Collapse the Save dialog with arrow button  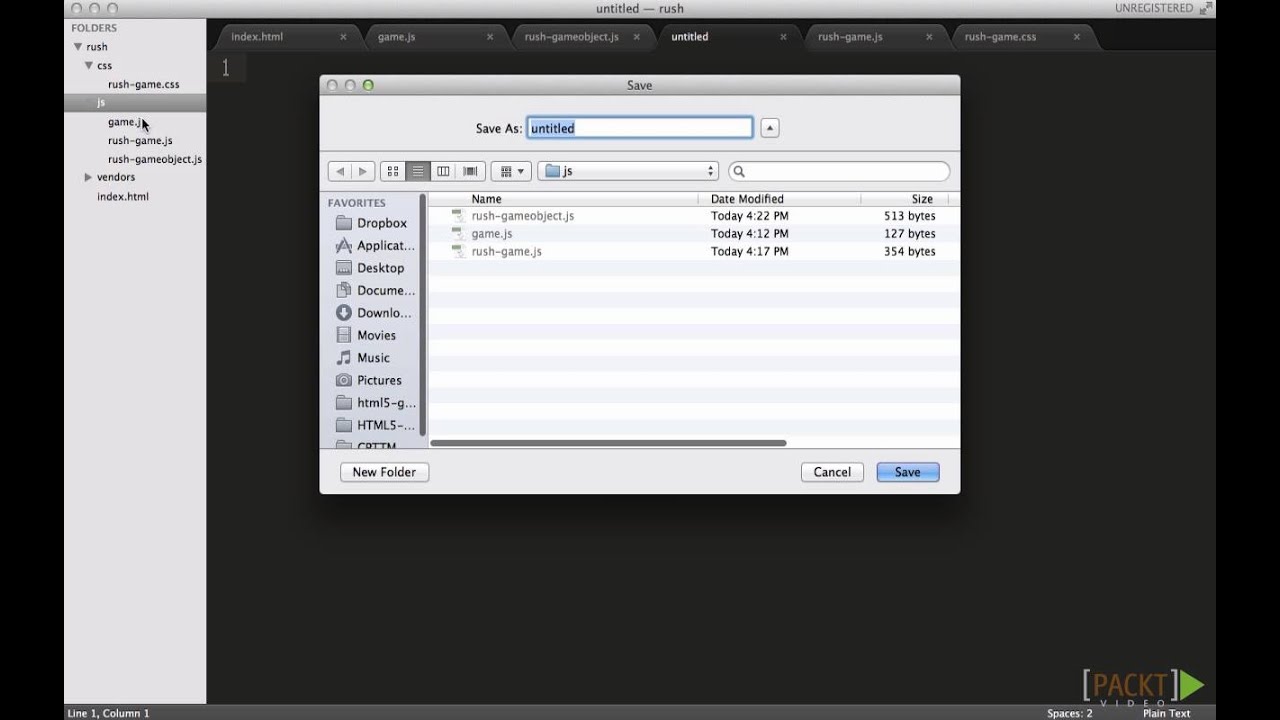769,128
